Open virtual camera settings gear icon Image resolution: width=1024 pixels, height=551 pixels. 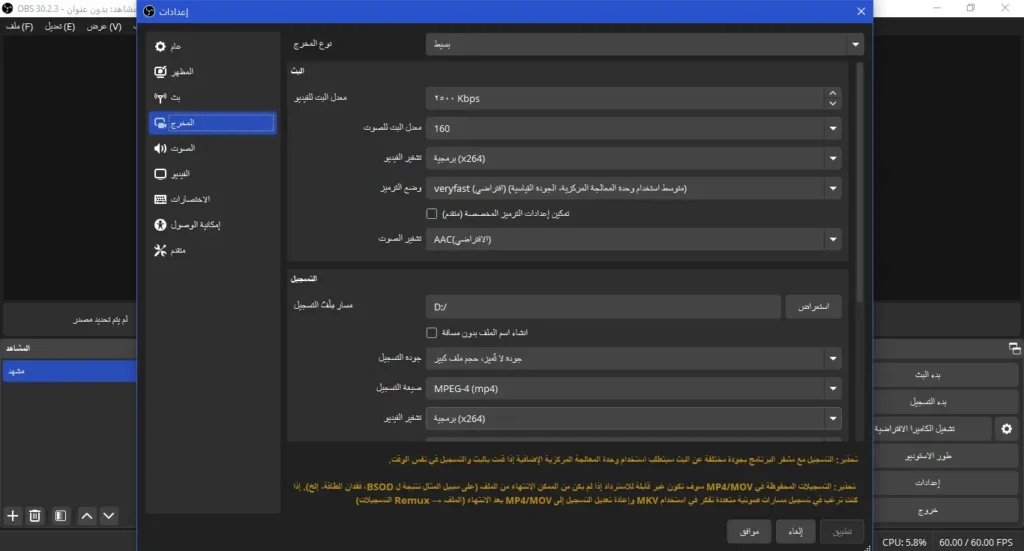1006,429
